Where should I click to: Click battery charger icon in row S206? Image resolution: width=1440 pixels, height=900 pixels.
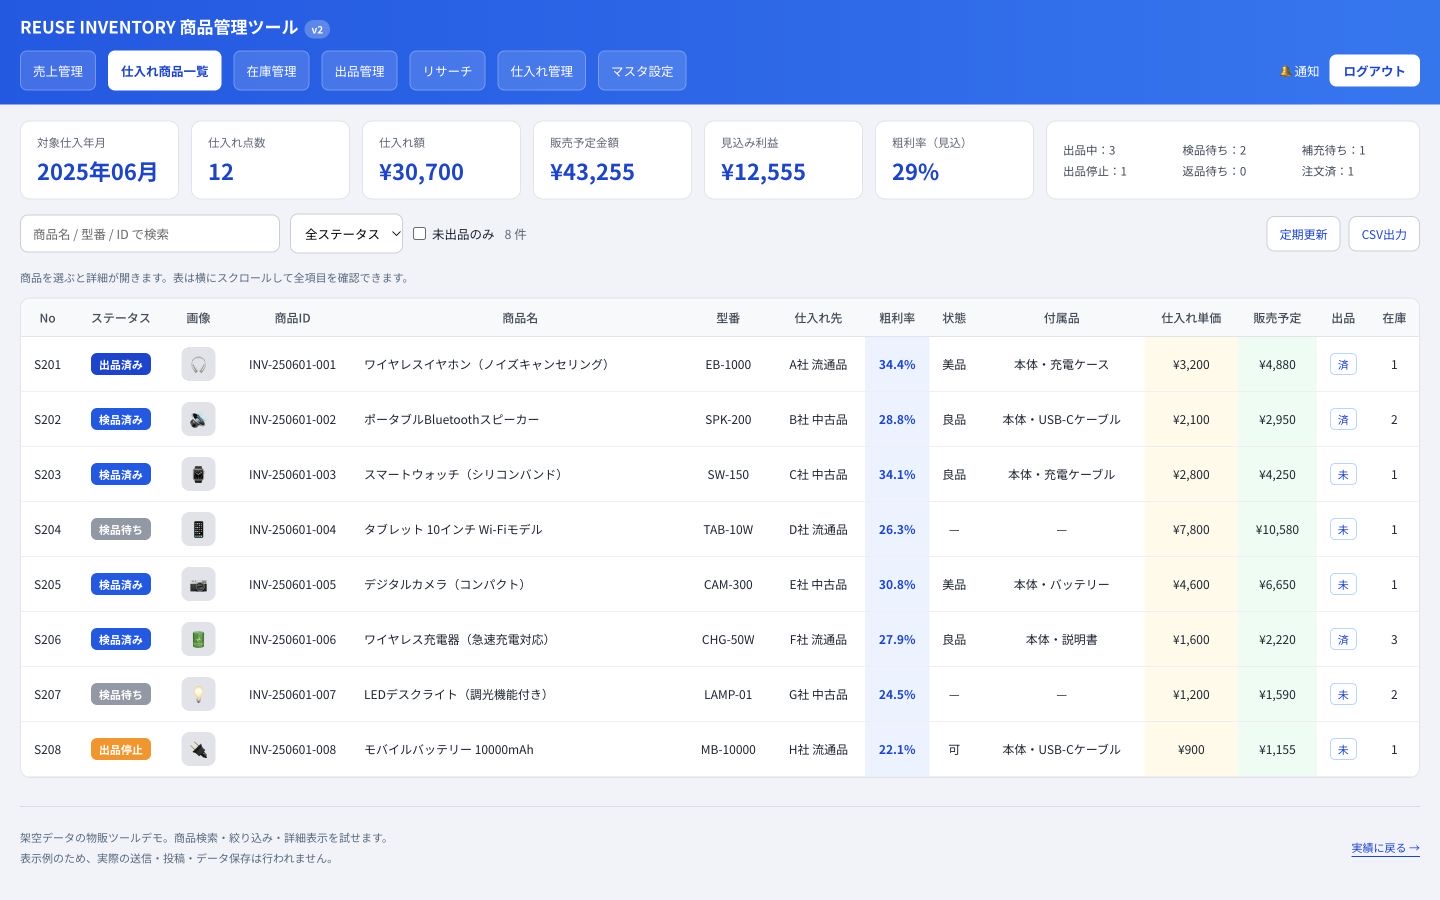(198, 639)
